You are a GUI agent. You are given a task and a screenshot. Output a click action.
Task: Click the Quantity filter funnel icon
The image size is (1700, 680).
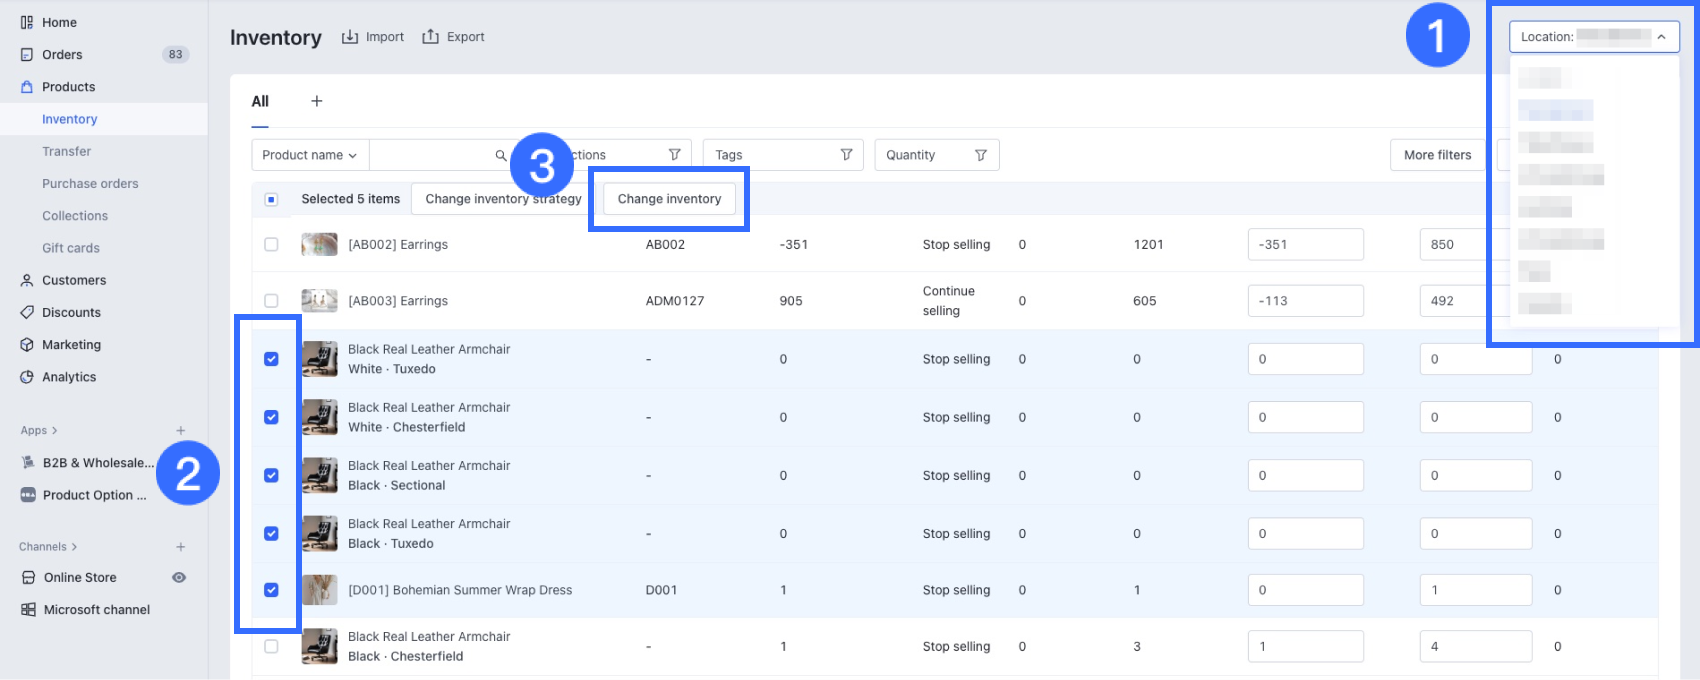pyautogui.click(x=980, y=155)
